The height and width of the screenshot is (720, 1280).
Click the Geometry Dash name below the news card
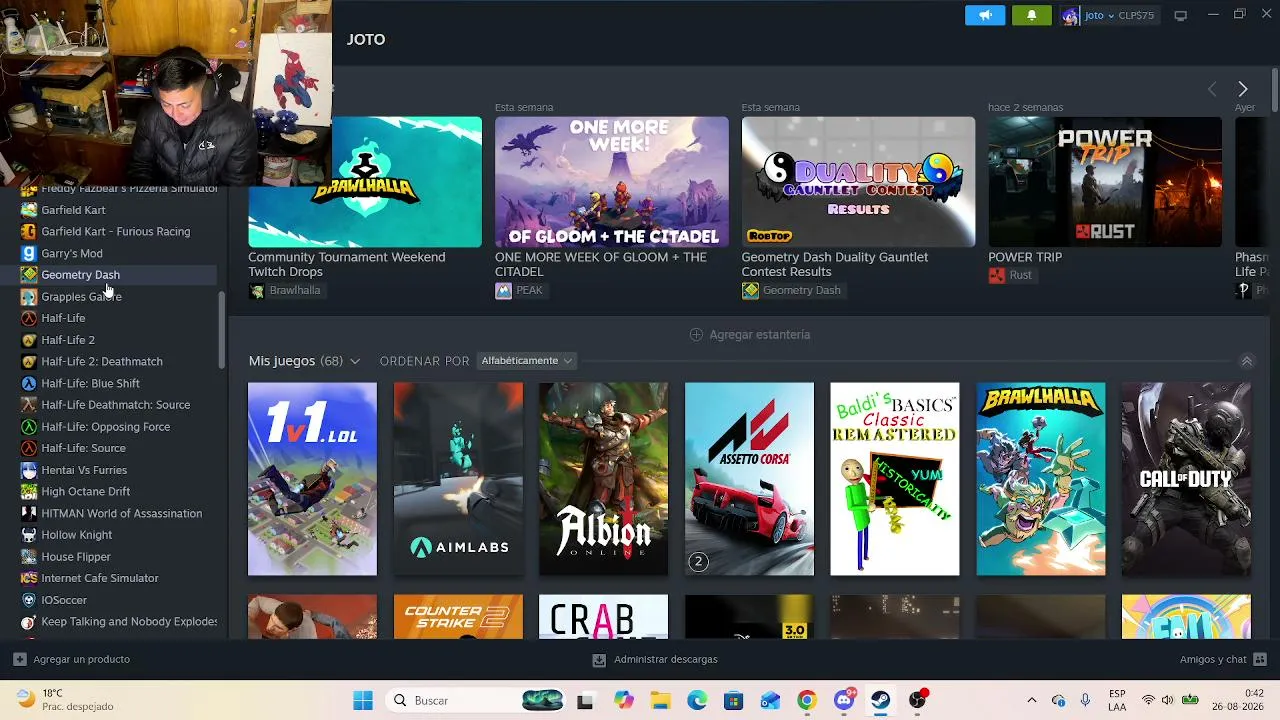802,290
